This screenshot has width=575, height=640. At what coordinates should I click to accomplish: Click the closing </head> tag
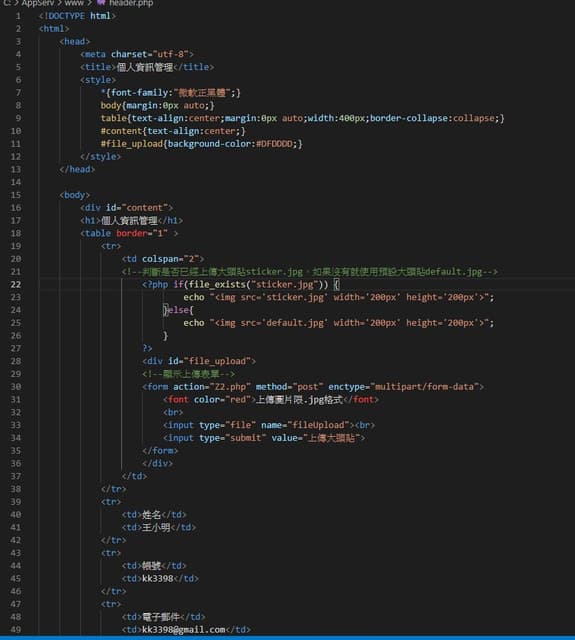pos(77,169)
